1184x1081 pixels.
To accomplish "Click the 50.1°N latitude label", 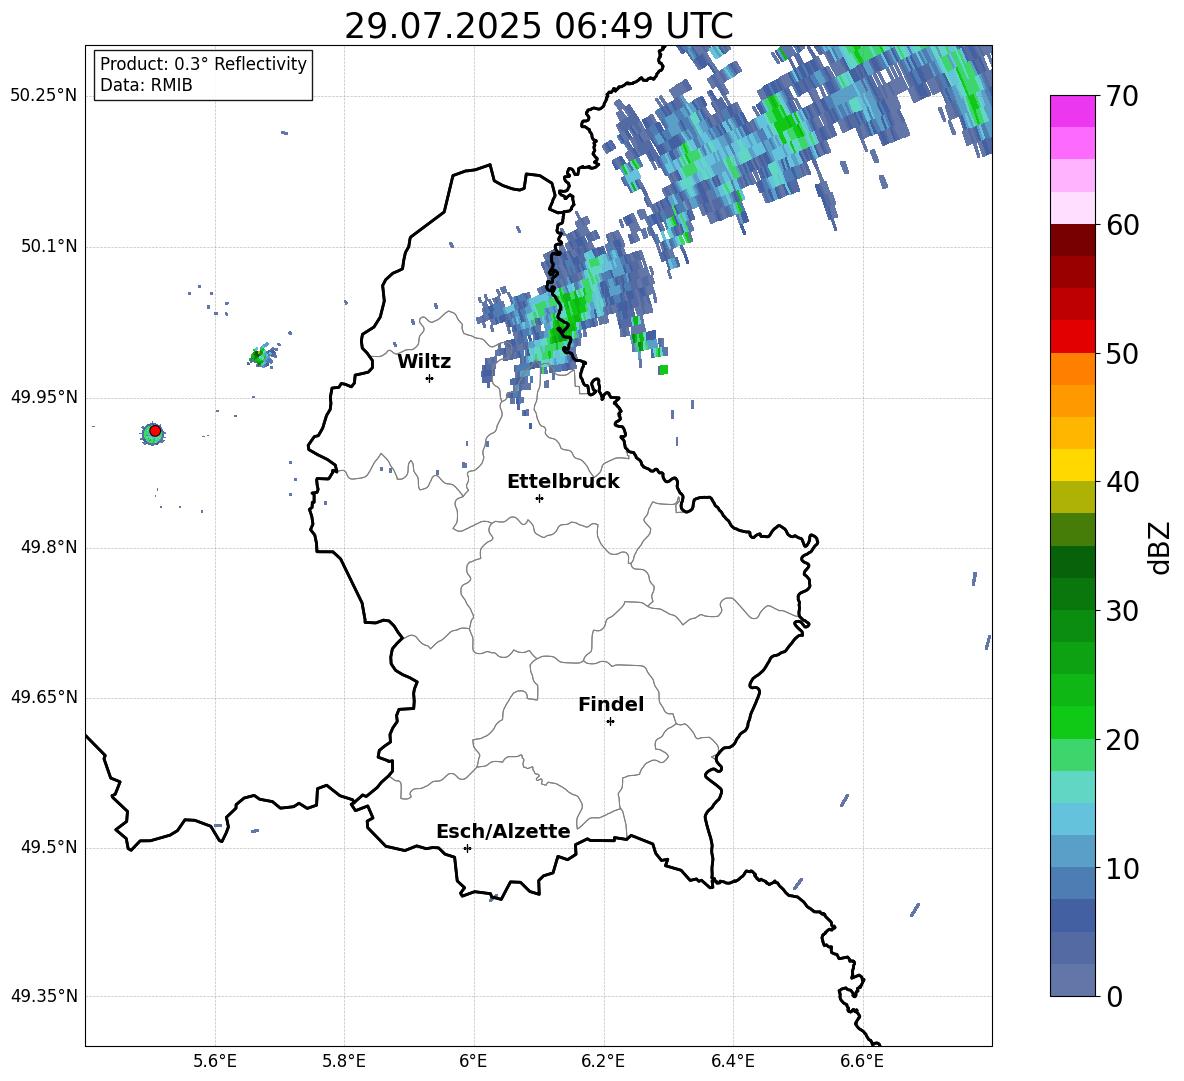I will tap(49, 247).
